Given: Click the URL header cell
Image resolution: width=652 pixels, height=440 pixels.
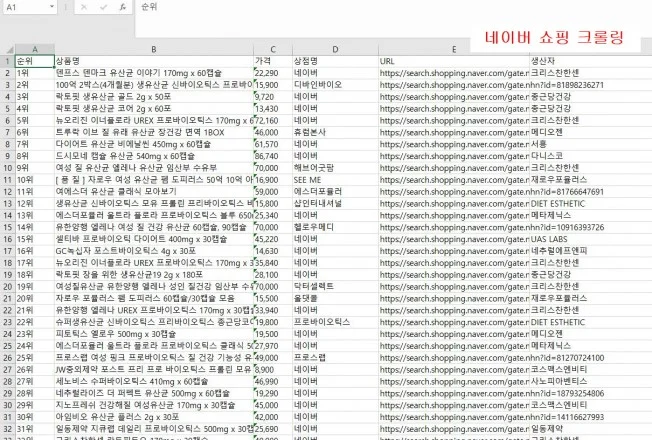Looking at the screenshot, I should (454, 61).
